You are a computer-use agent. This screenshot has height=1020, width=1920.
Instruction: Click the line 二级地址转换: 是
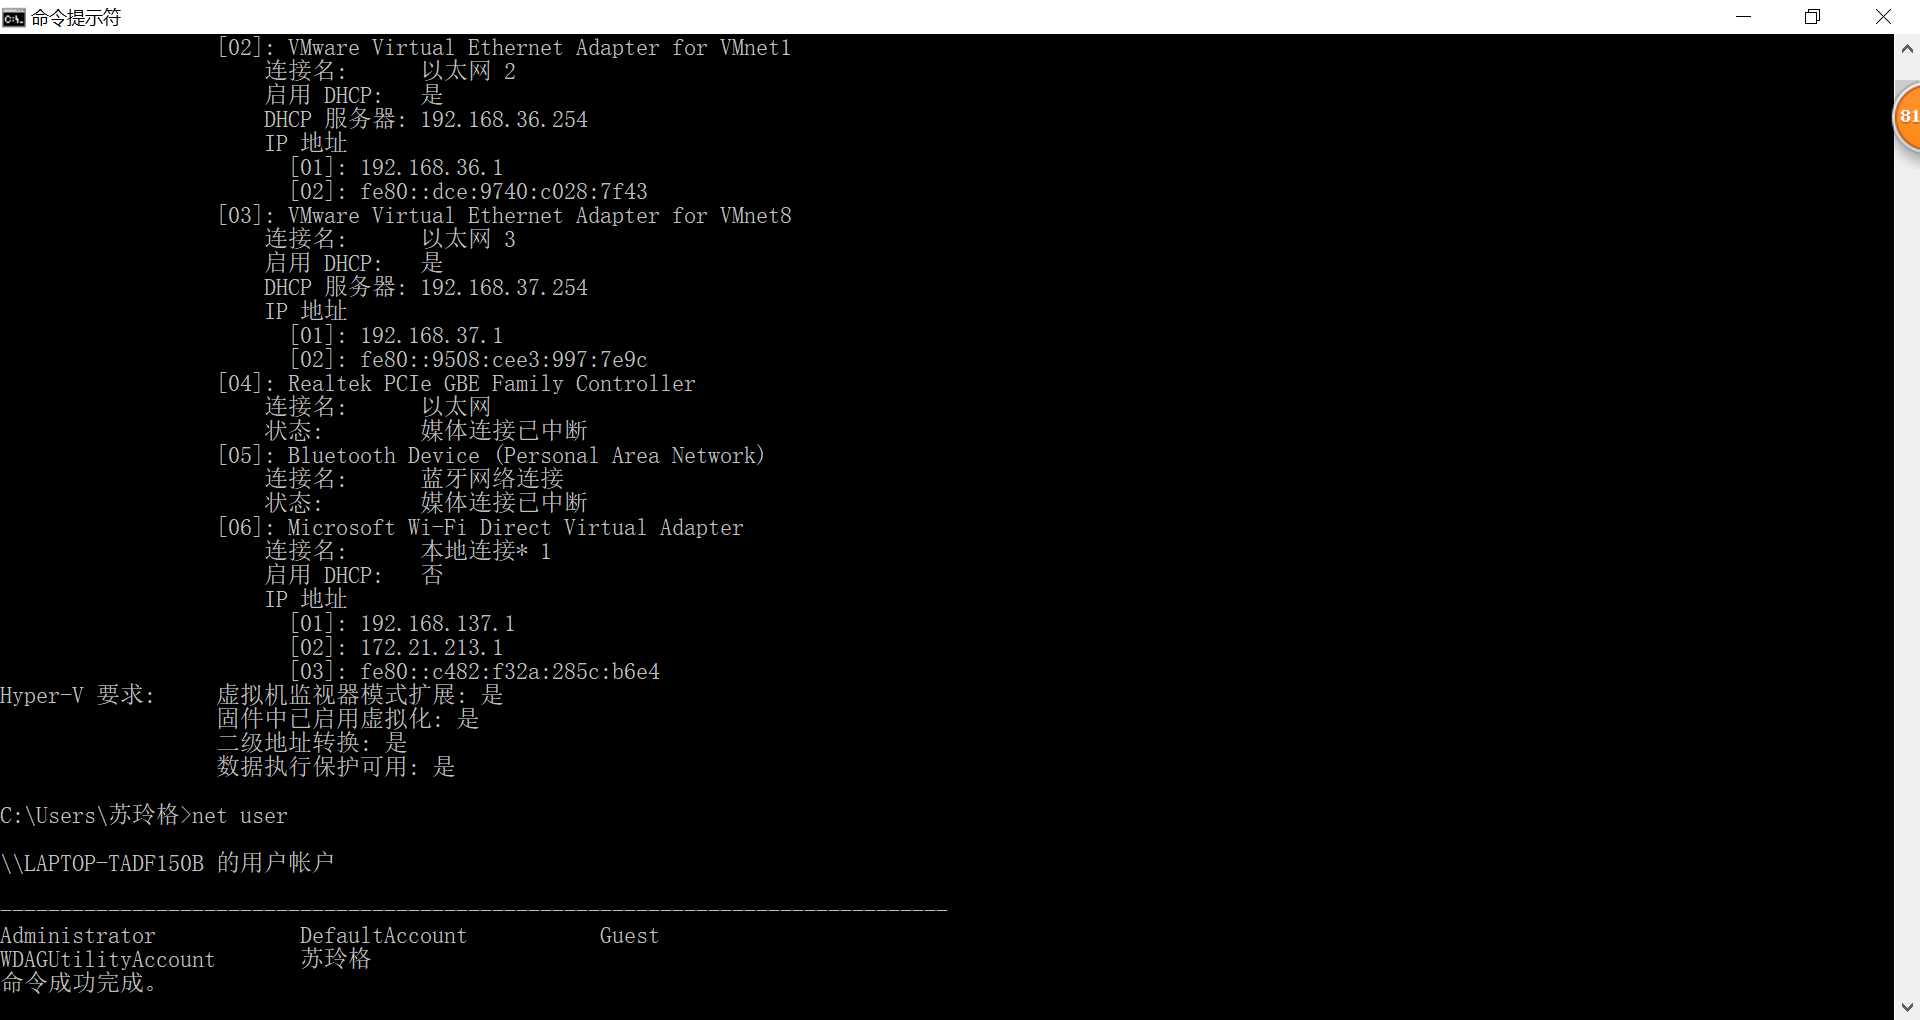312,743
